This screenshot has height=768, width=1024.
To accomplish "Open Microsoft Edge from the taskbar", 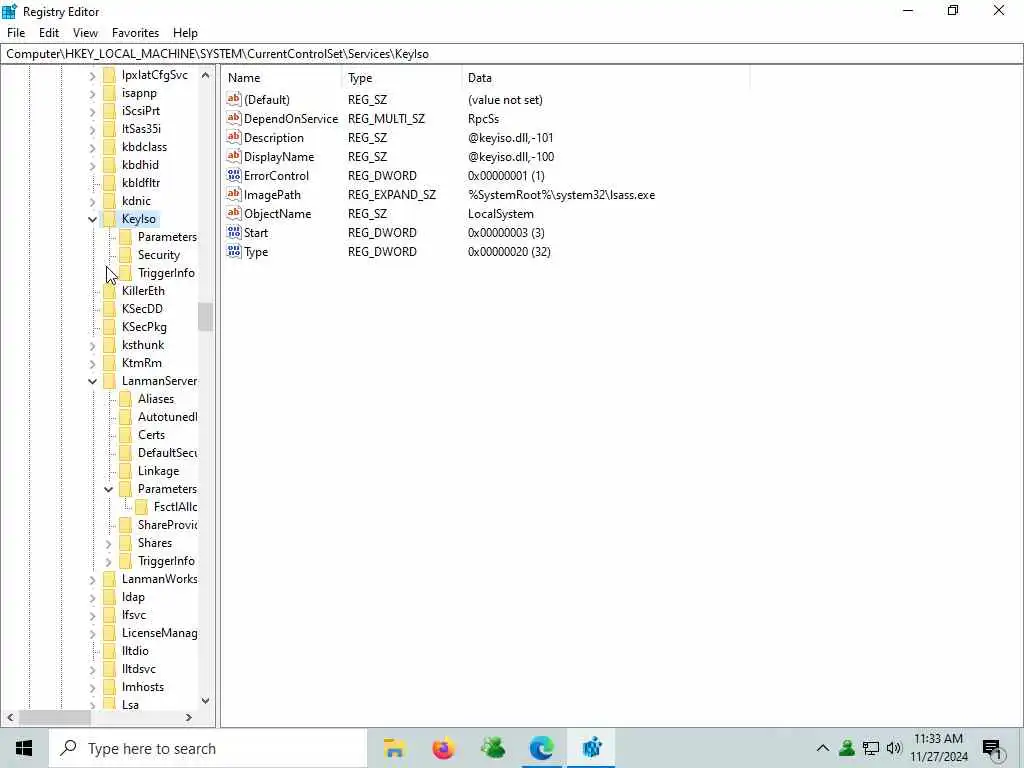I will click(x=541, y=748).
